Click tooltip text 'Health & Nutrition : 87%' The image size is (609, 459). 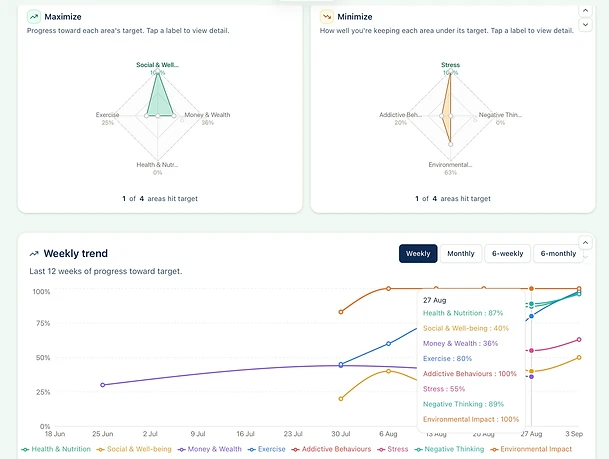tap(463, 313)
